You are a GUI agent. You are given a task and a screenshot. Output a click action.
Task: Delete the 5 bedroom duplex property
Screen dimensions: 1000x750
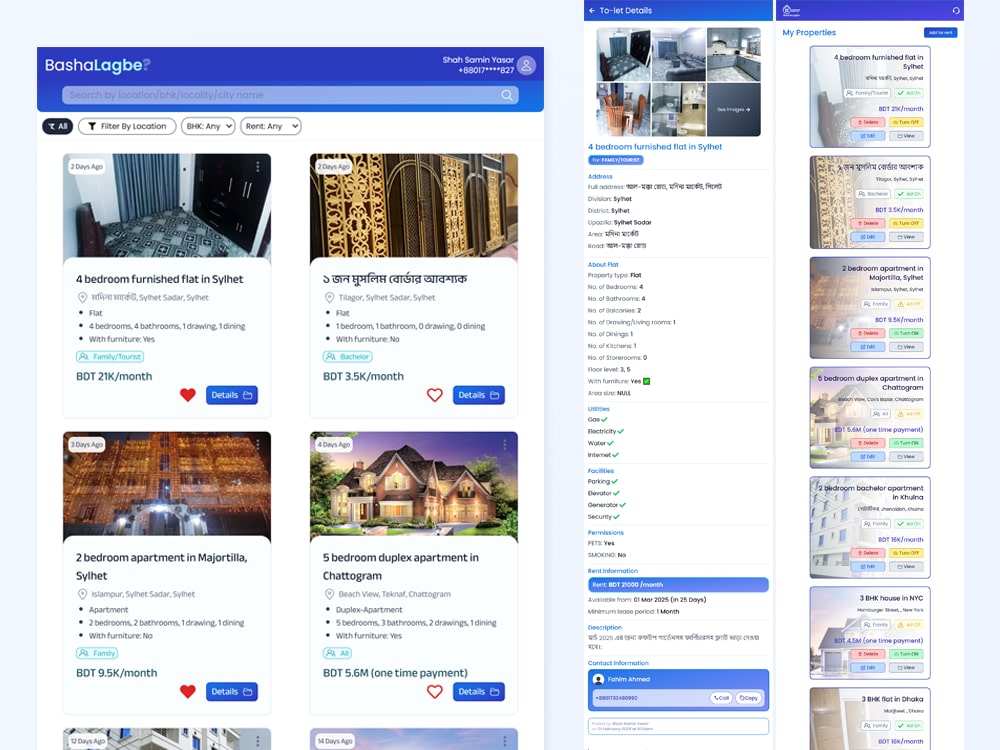[x=868, y=443]
